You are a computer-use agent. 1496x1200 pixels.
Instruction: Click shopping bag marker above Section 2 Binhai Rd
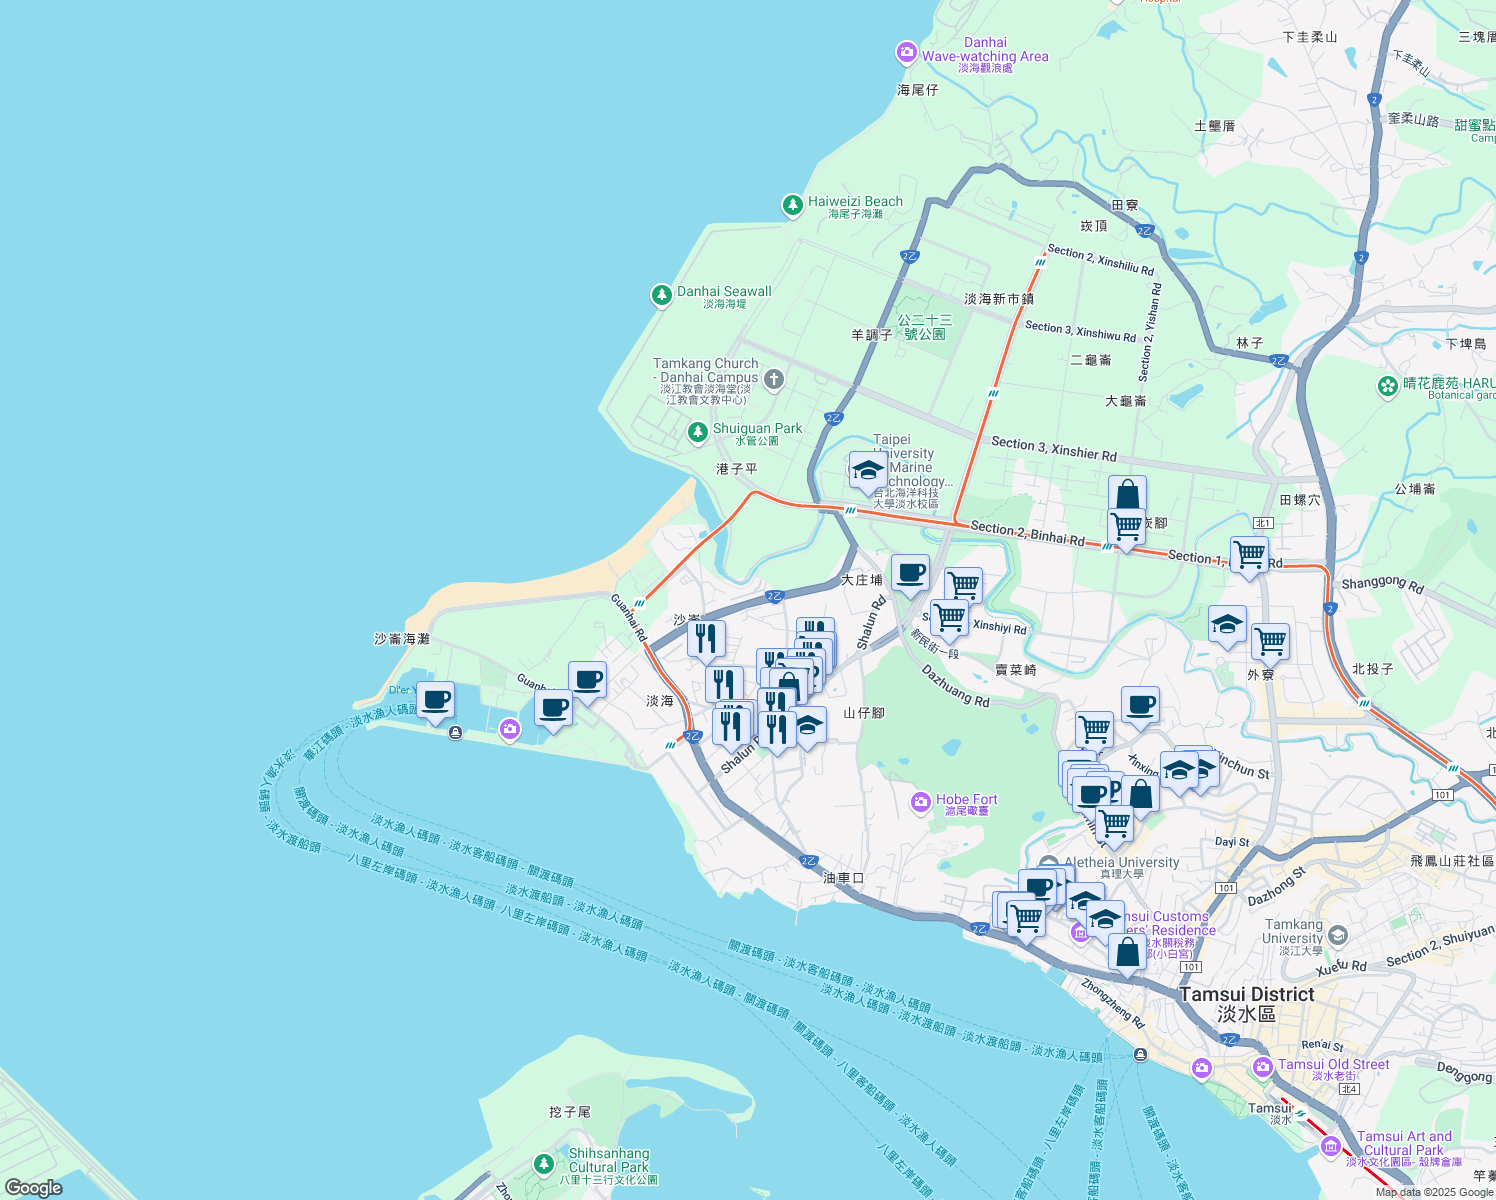click(x=1127, y=494)
